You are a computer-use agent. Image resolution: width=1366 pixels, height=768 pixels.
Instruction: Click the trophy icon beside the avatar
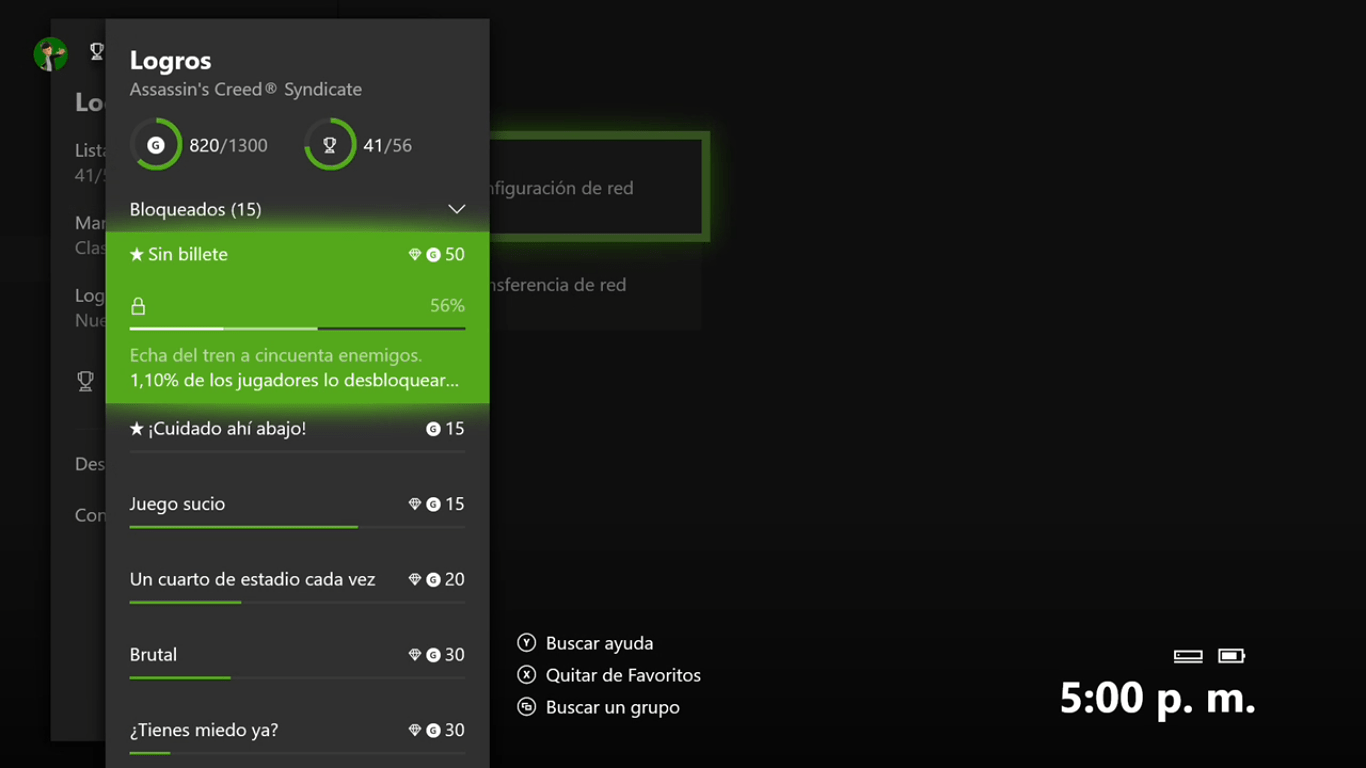pyautogui.click(x=97, y=51)
